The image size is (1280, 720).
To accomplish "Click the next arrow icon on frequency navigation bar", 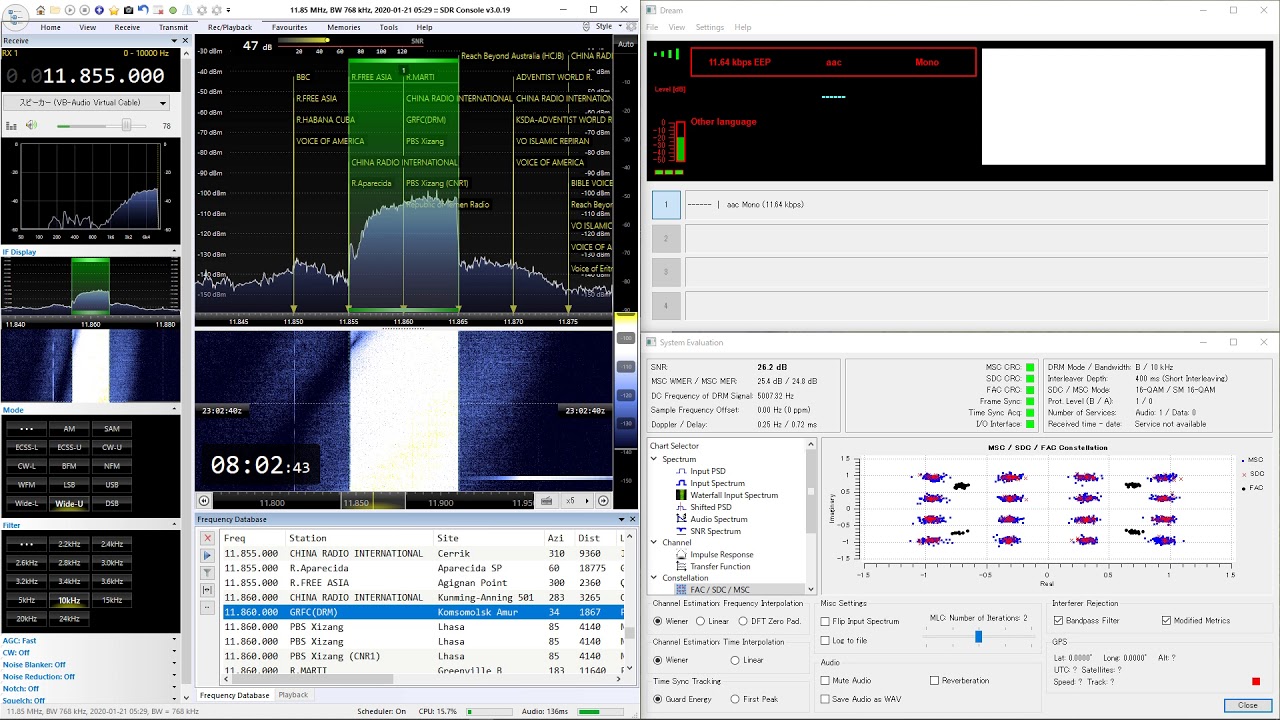I will (x=603, y=501).
